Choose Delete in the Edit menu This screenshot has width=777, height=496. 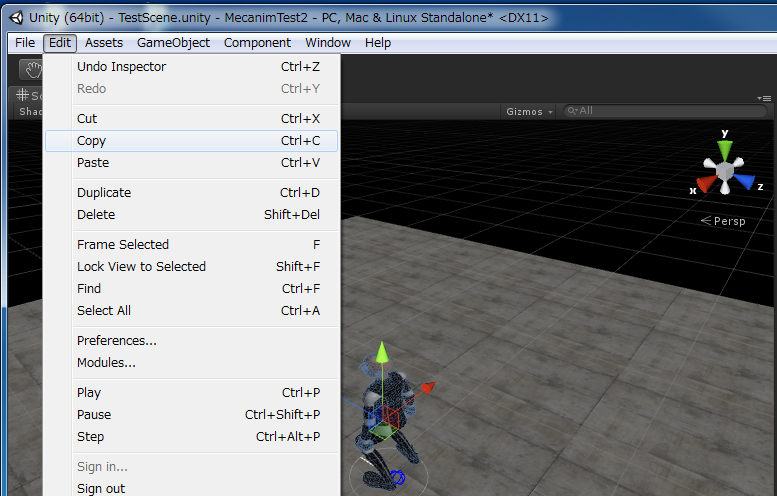191,215
